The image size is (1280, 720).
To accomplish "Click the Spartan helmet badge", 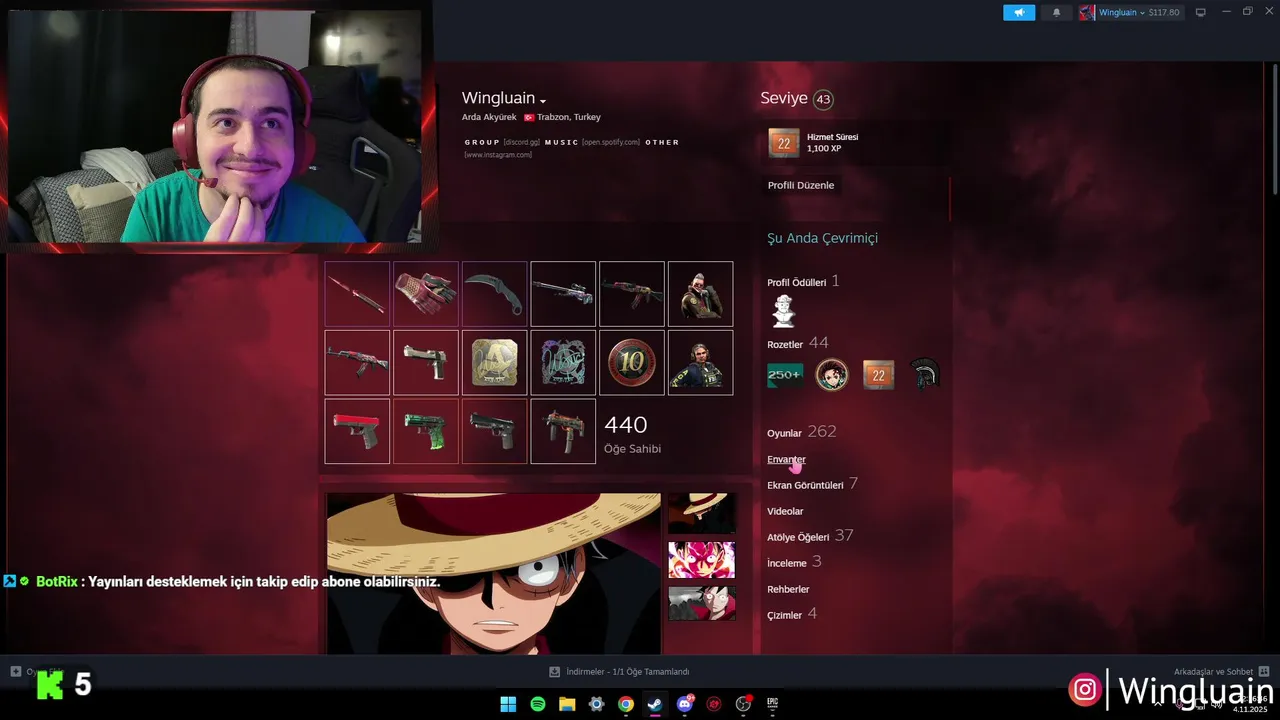I will [926, 374].
